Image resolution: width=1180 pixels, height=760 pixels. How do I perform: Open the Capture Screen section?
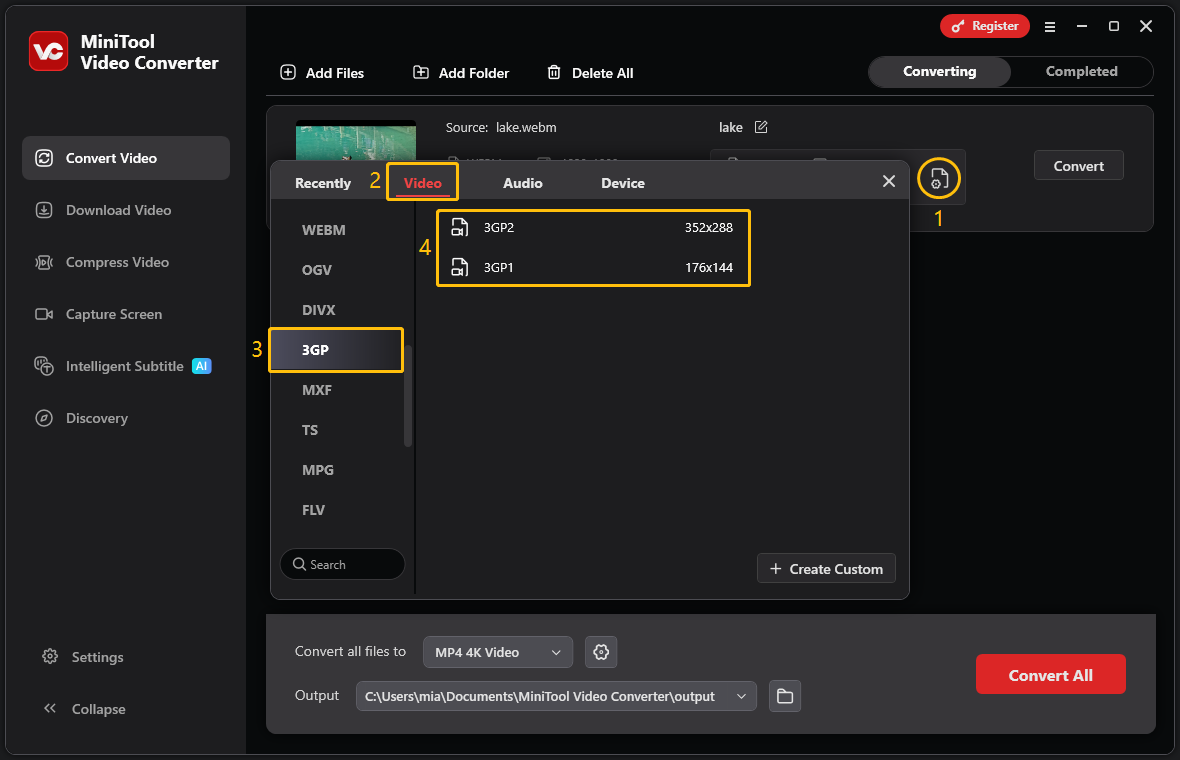click(x=126, y=314)
